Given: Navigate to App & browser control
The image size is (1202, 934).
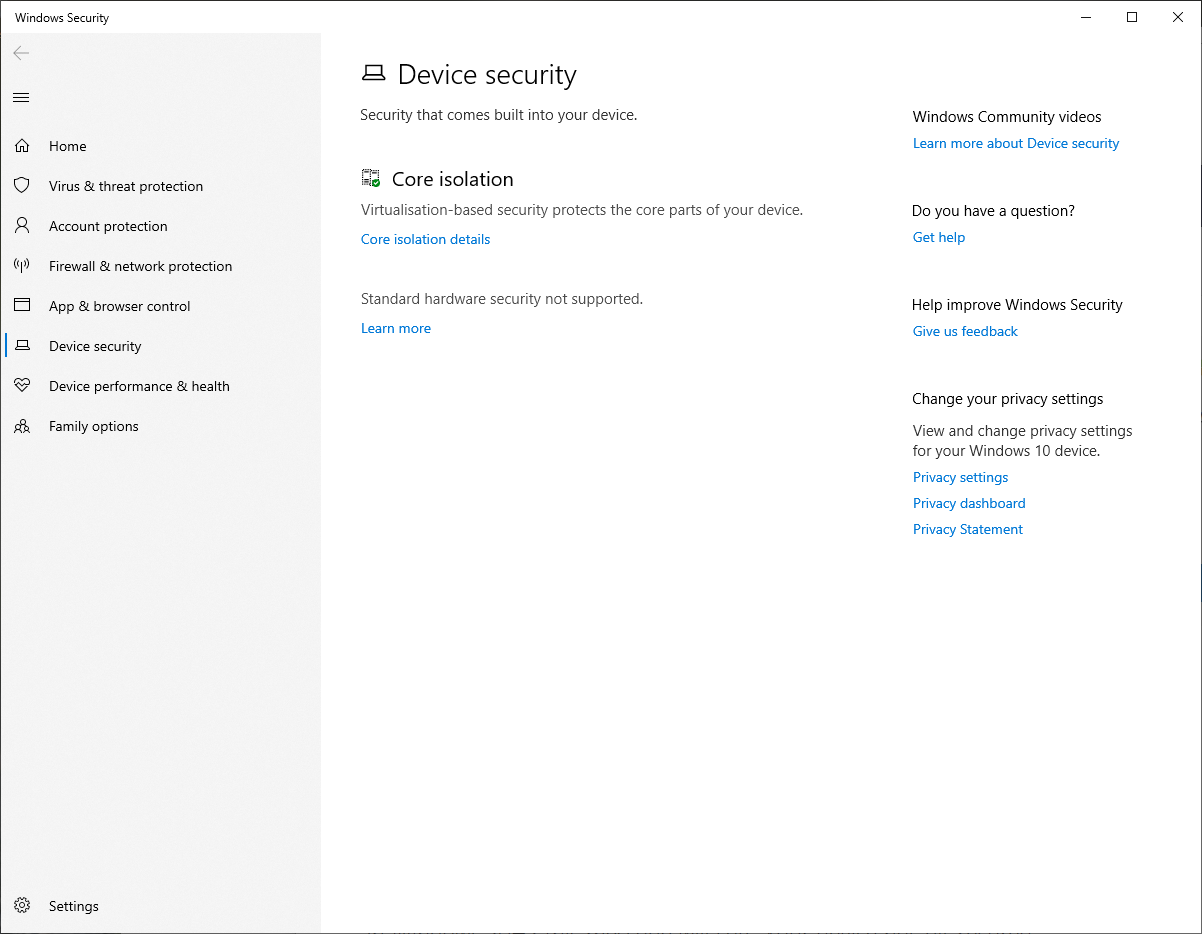Looking at the screenshot, I should pos(160,306).
